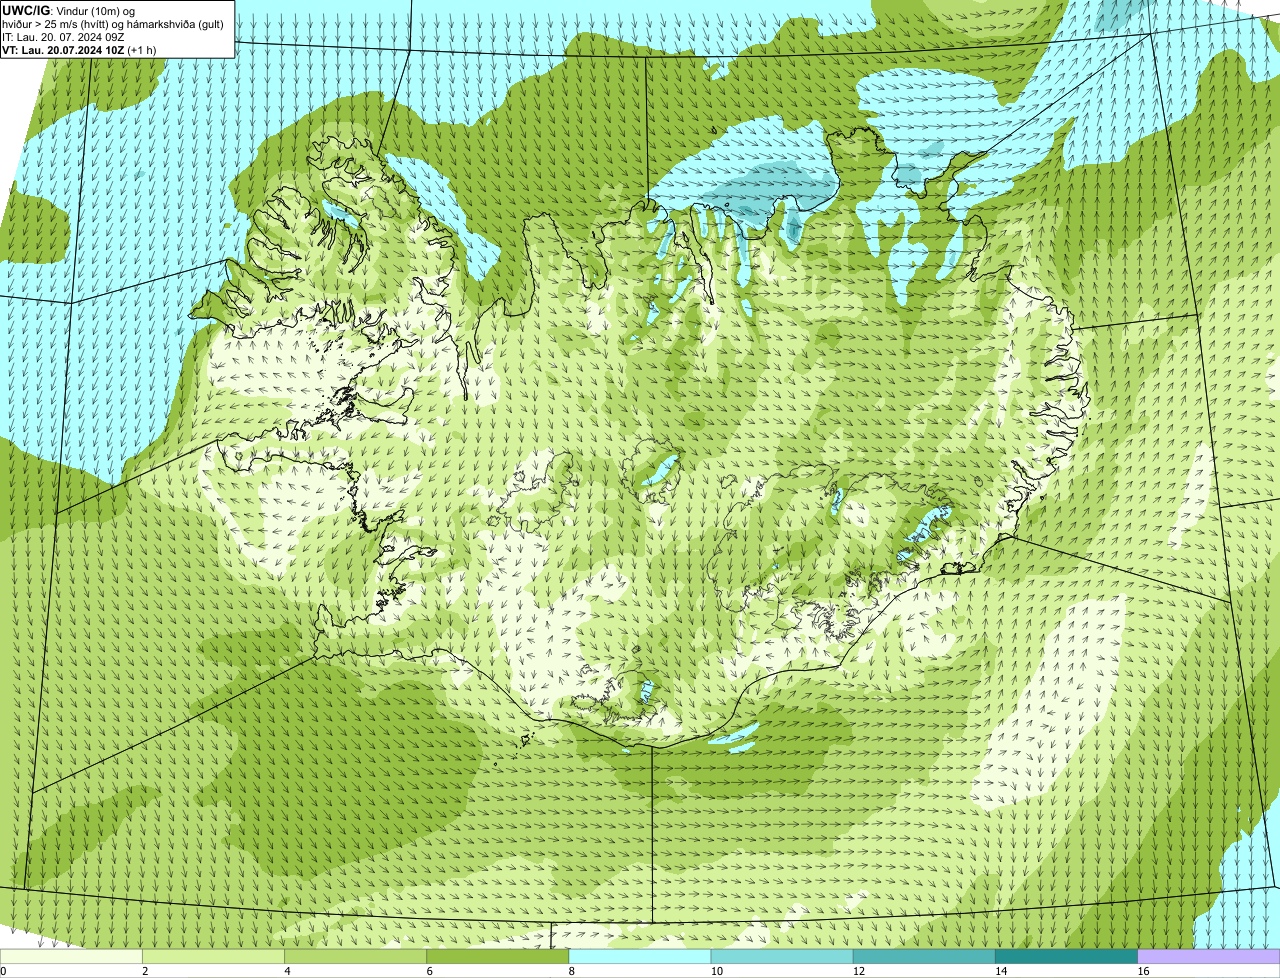Click the legend scale label "4"
The image size is (1280, 978).
(x=288, y=971)
